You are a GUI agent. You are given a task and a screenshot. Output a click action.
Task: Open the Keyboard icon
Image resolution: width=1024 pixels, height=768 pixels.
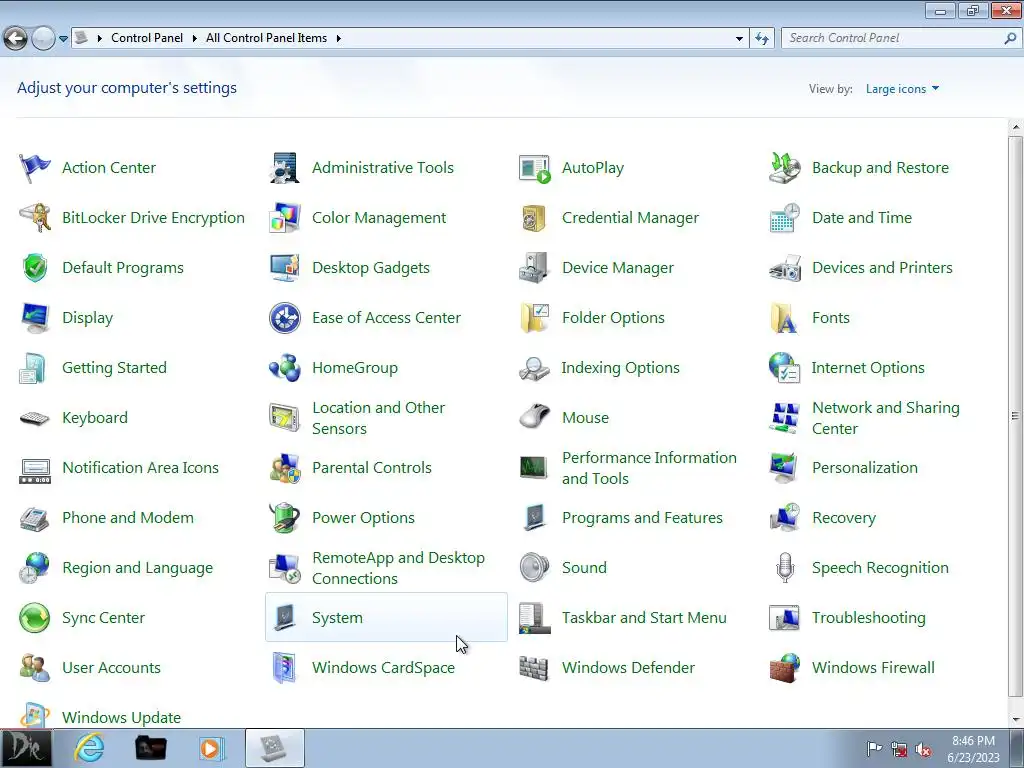pos(35,418)
